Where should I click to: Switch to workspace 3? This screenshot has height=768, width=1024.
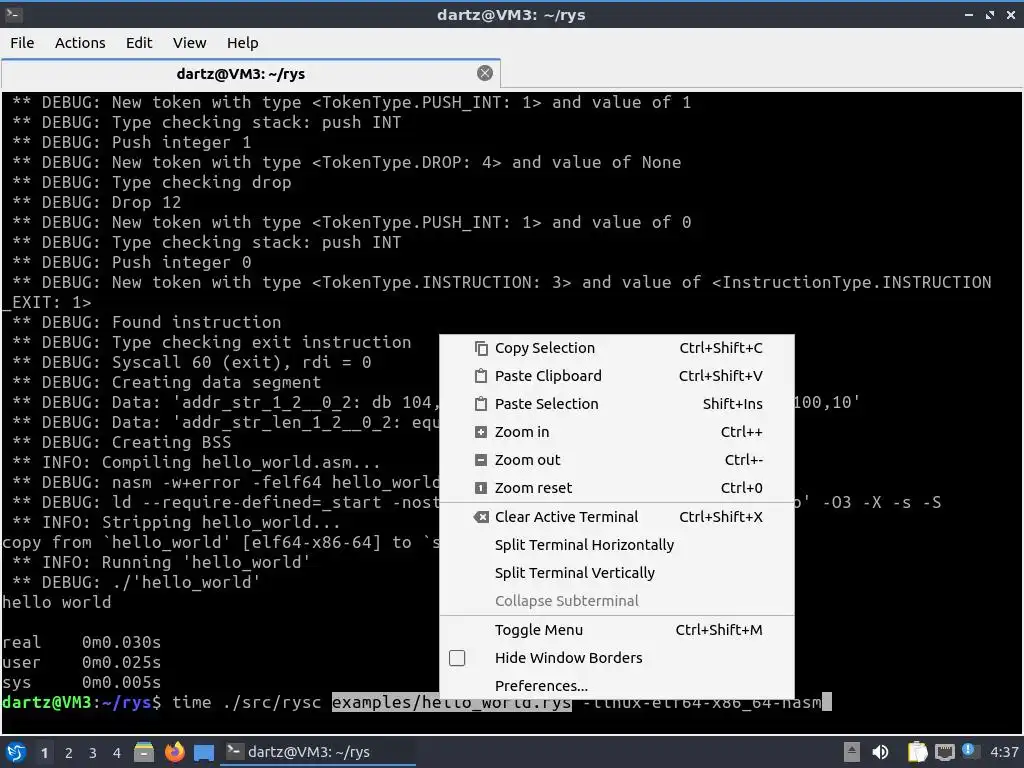[x=93, y=753]
